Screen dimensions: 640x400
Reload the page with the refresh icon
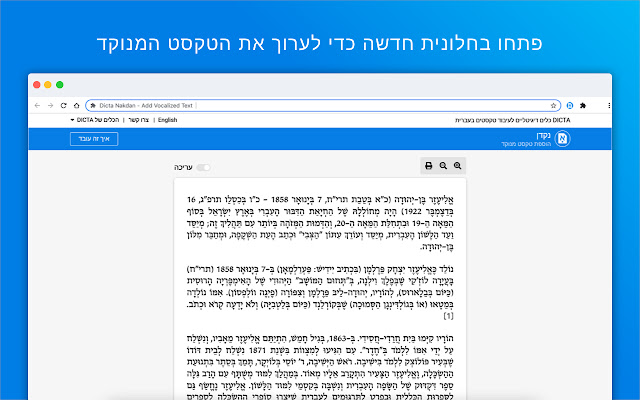[63, 105]
